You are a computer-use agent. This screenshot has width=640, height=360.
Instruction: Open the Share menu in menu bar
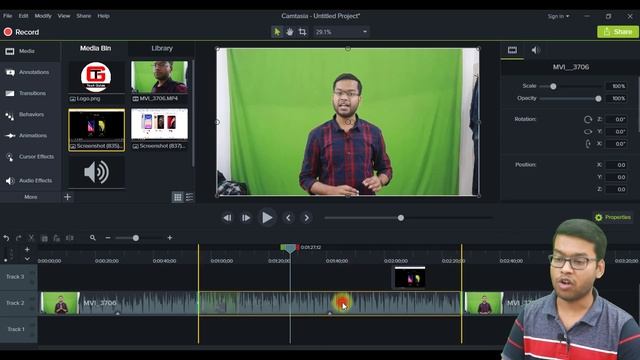pyautogui.click(x=84, y=16)
